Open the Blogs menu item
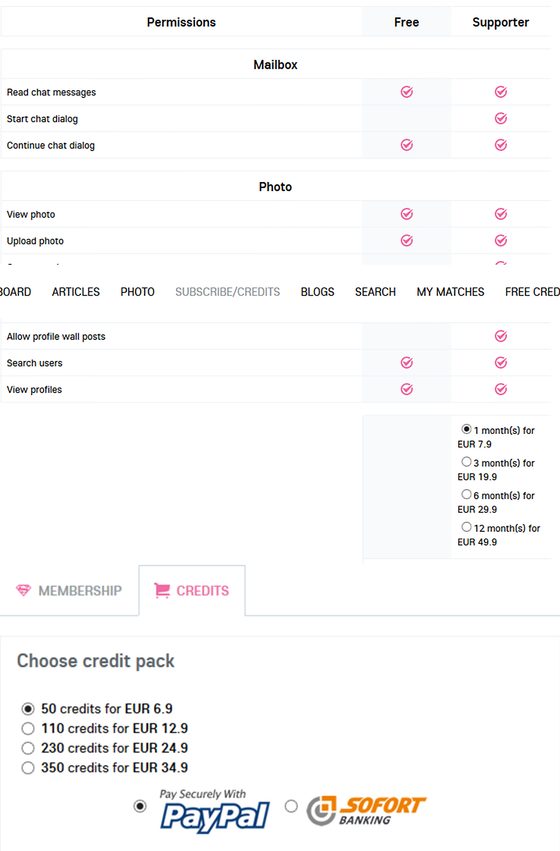 (x=317, y=292)
